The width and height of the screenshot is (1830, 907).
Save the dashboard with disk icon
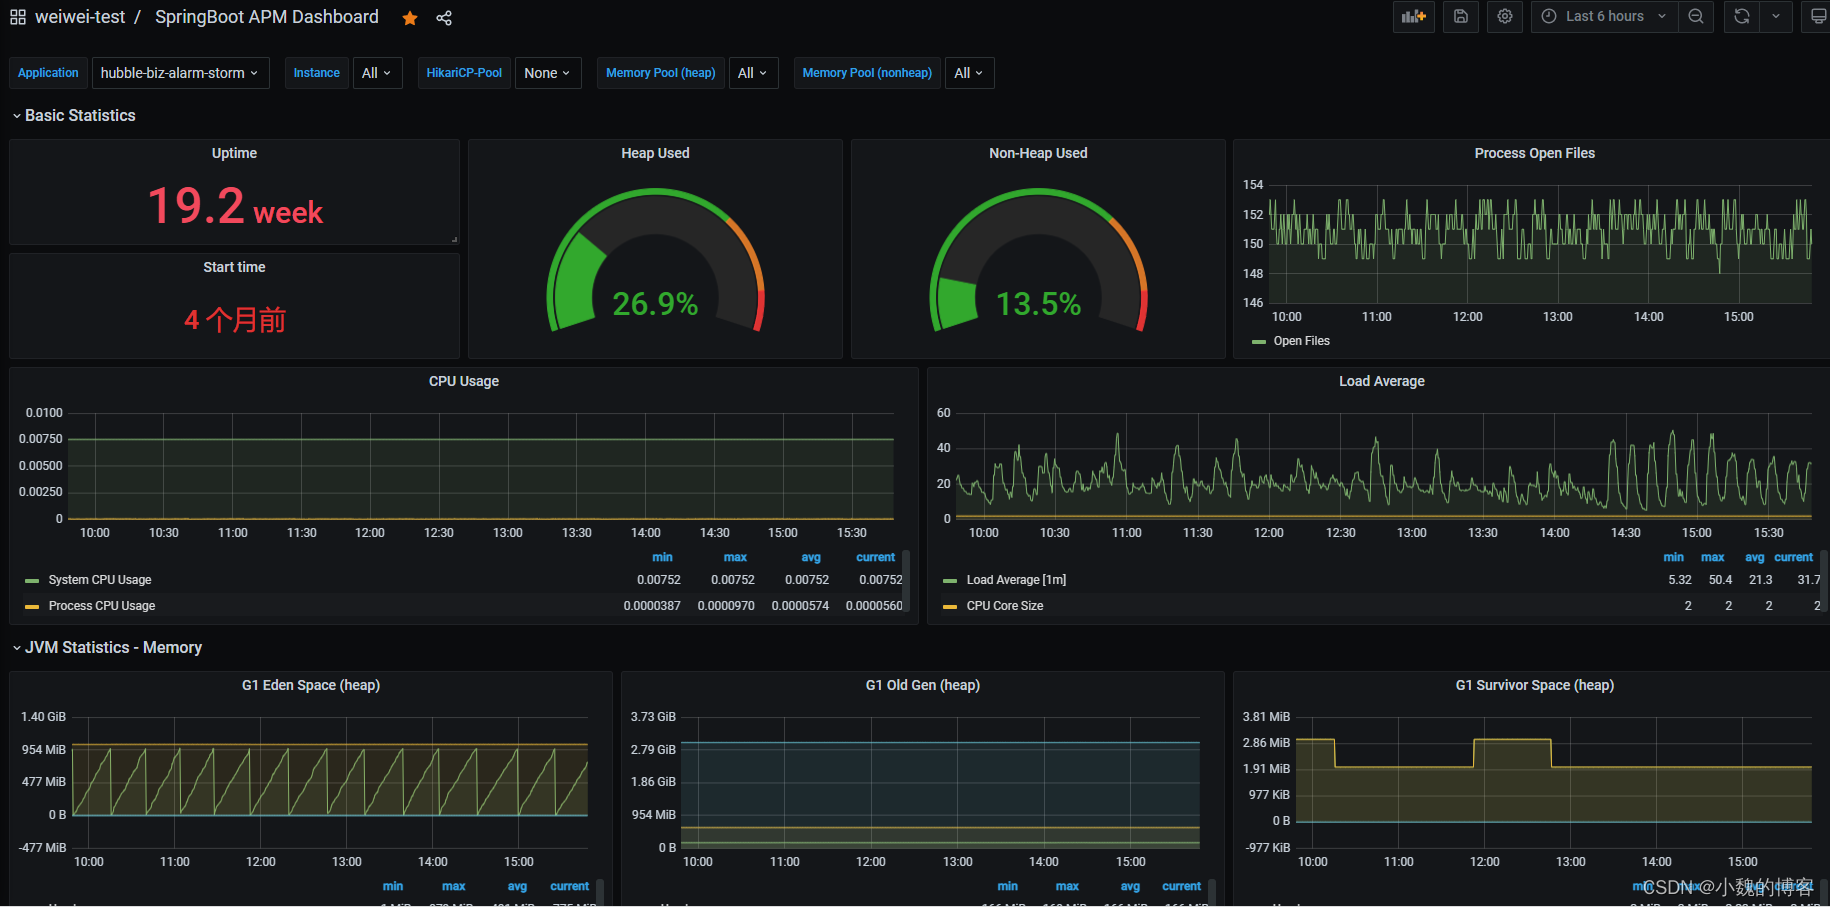tap(1461, 16)
